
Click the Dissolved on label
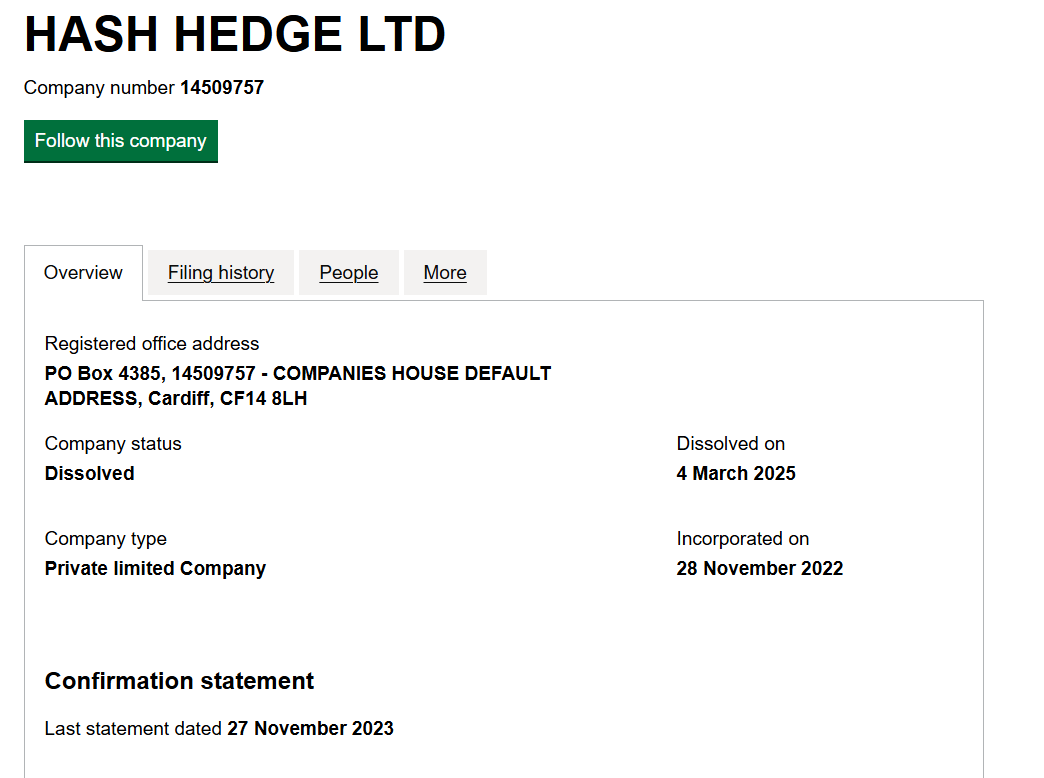731,444
